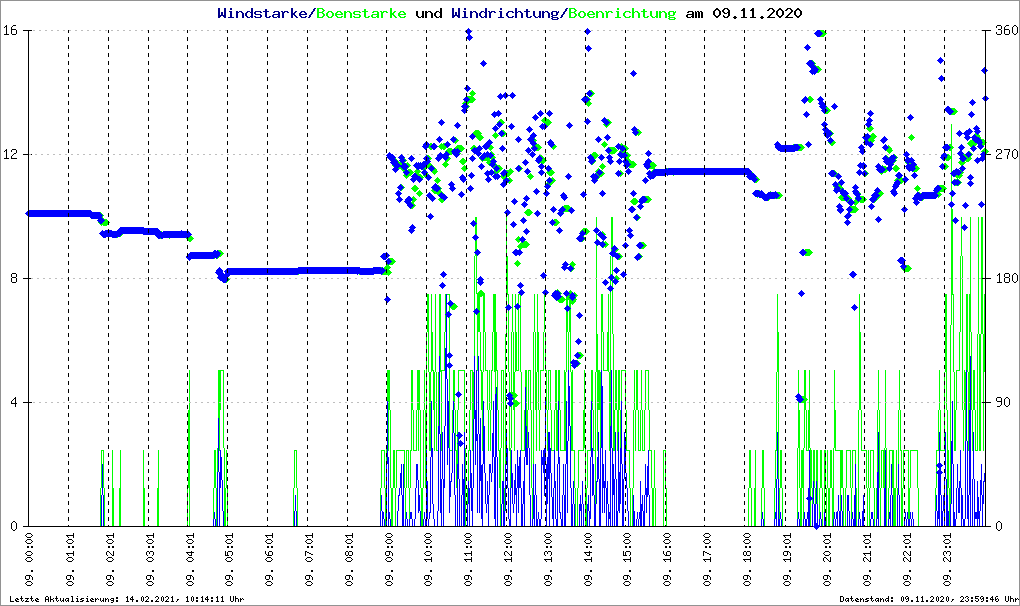Click the 270 label on right axis
Viewport: 1020px width, 606px height.
(1003, 155)
